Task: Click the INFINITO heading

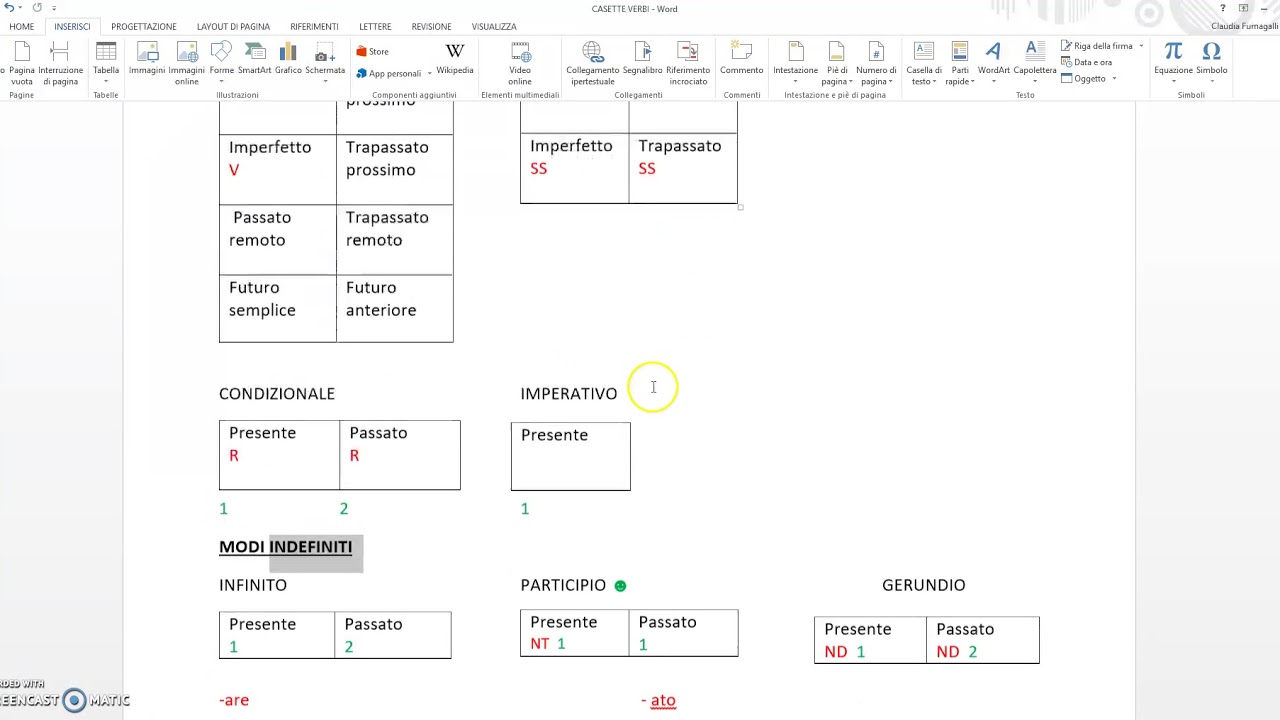Action: tap(253, 585)
